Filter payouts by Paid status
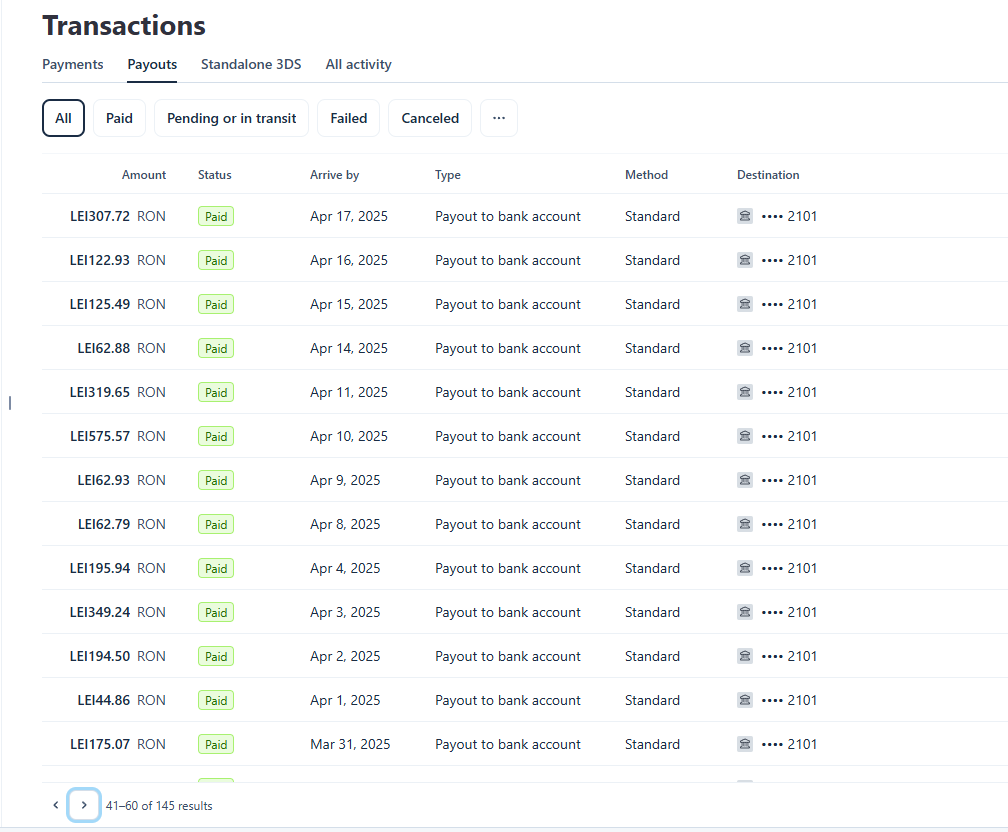The height and width of the screenshot is (832, 1008). click(120, 118)
